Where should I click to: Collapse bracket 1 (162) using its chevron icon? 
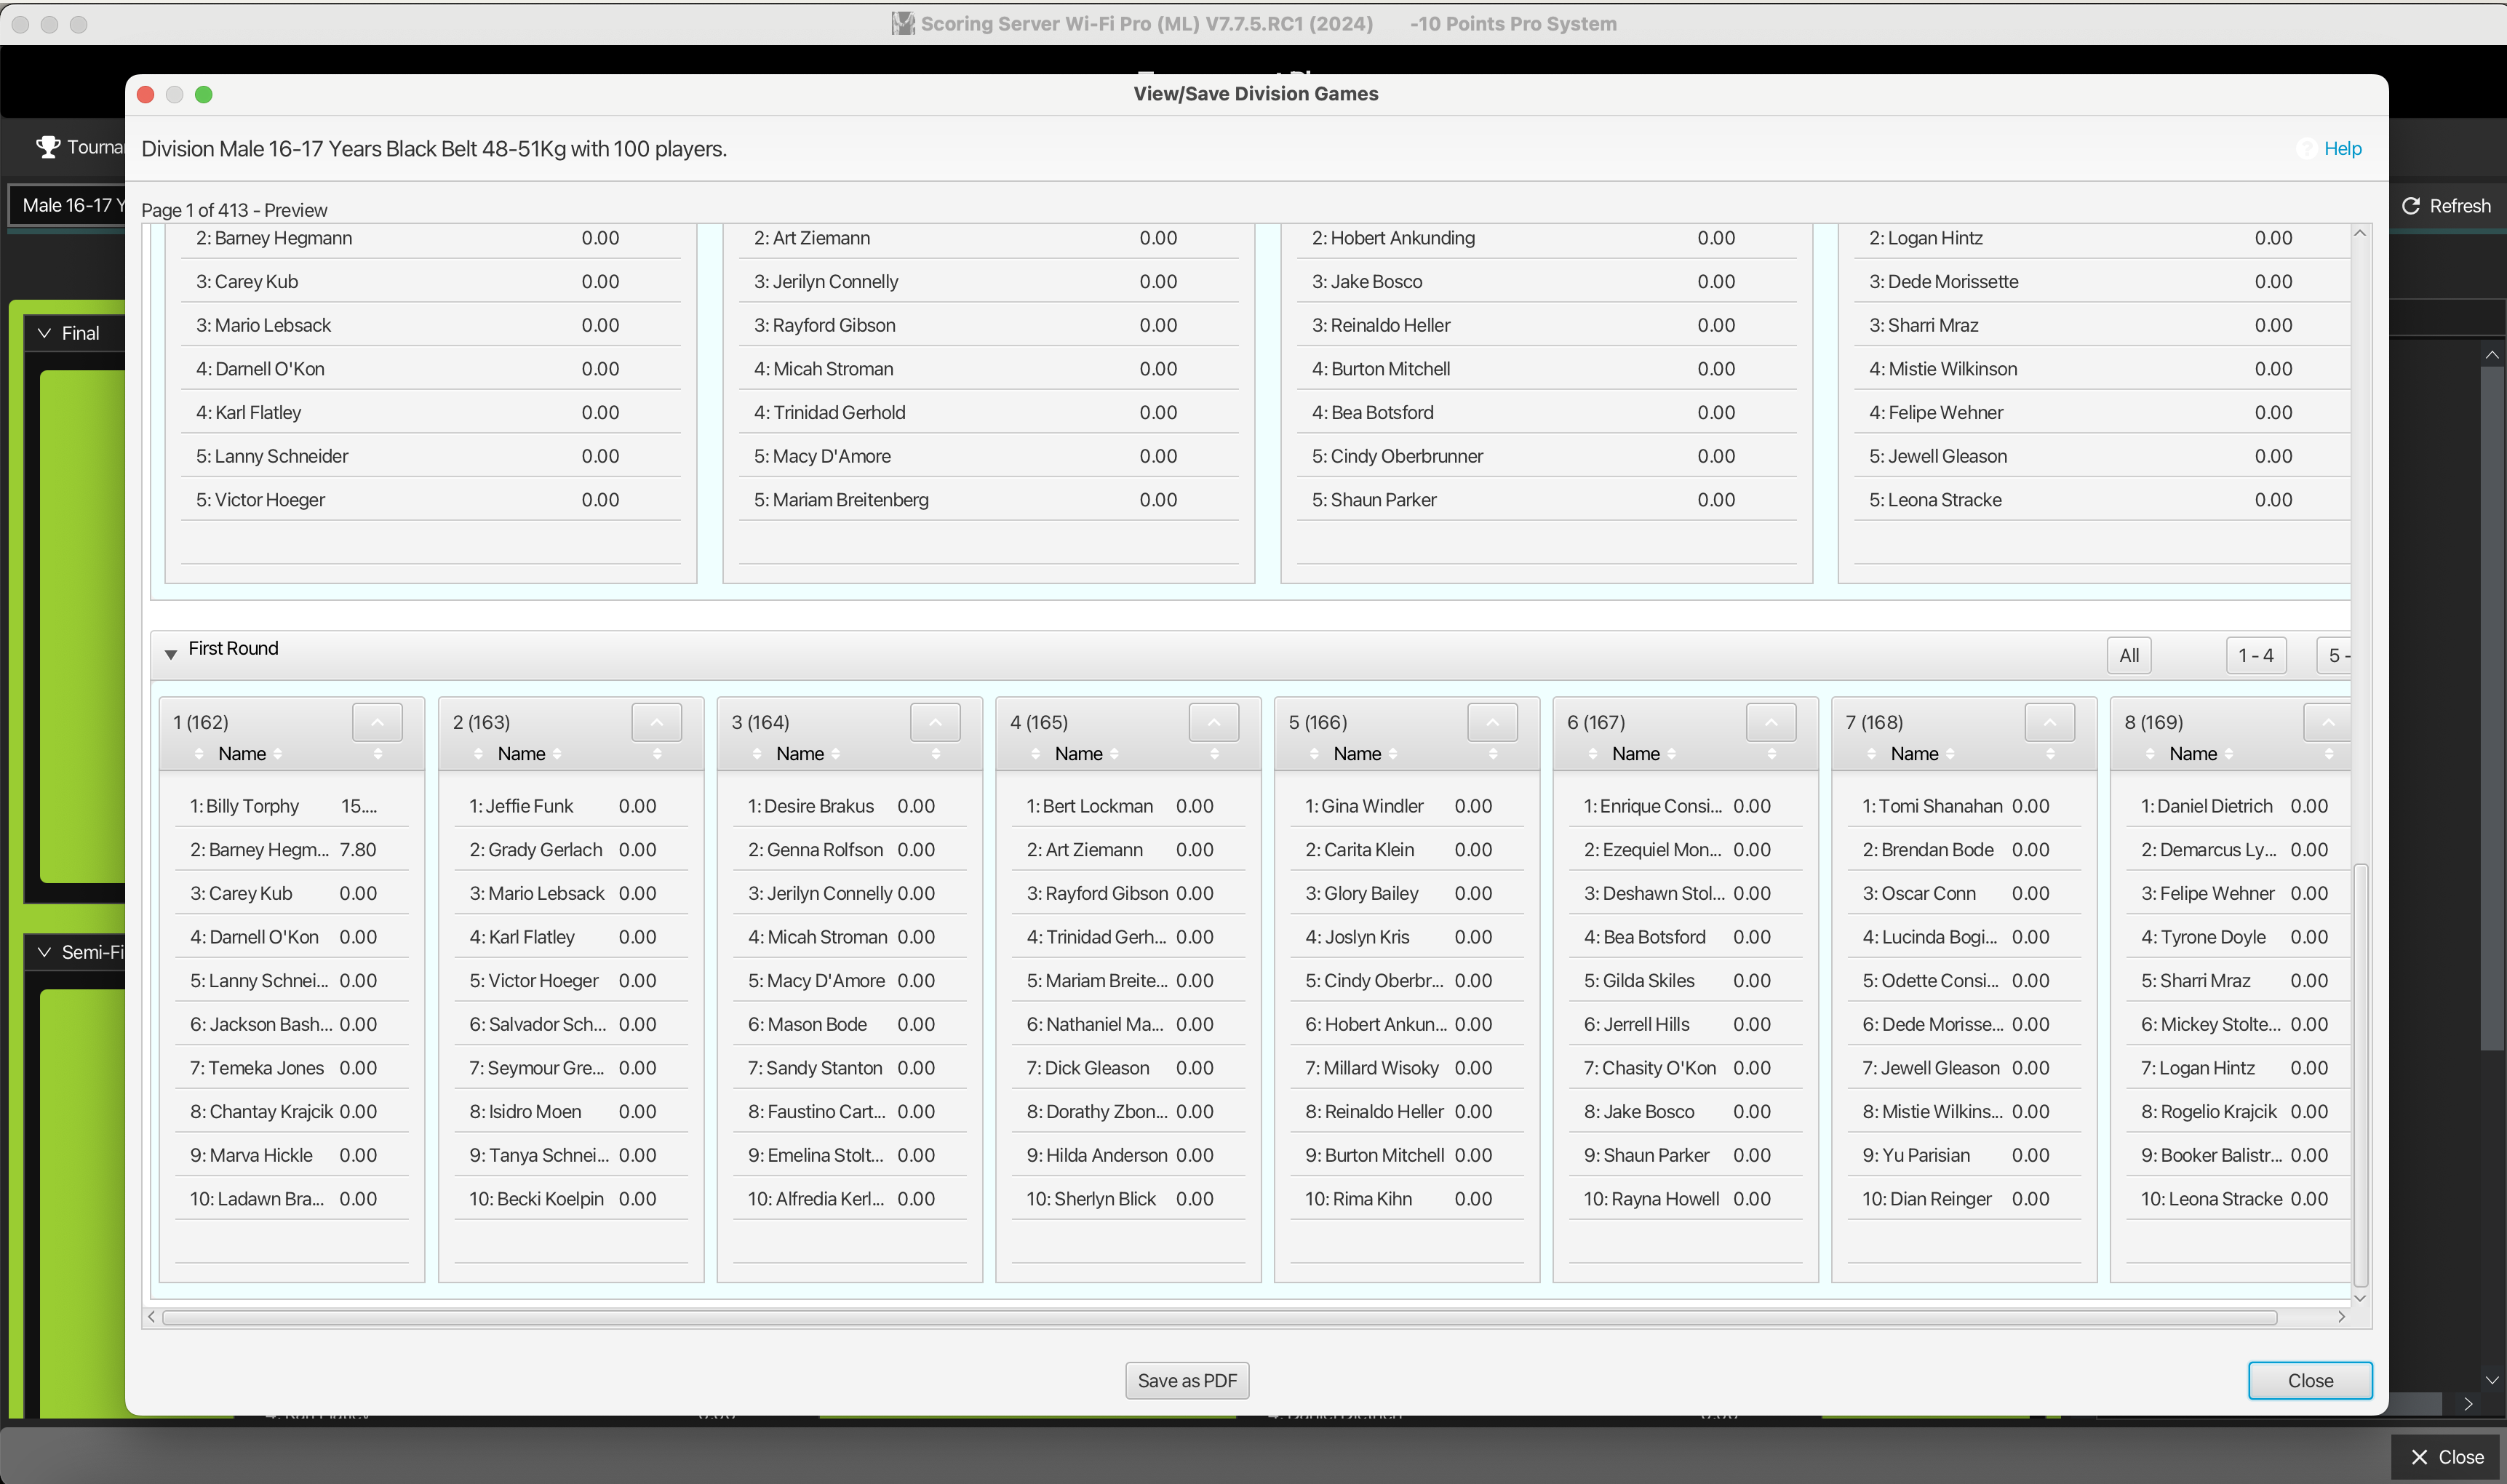pos(376,721)
